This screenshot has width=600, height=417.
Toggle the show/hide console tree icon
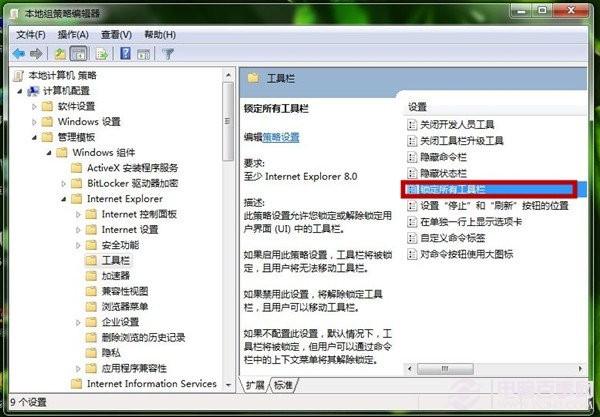[78, 54]
